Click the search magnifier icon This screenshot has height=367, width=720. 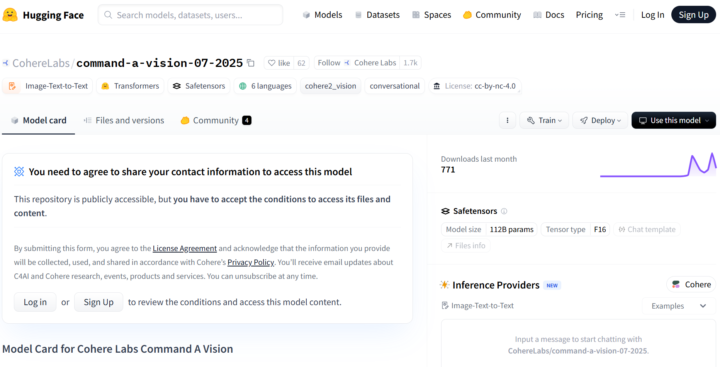click(108, 15)
